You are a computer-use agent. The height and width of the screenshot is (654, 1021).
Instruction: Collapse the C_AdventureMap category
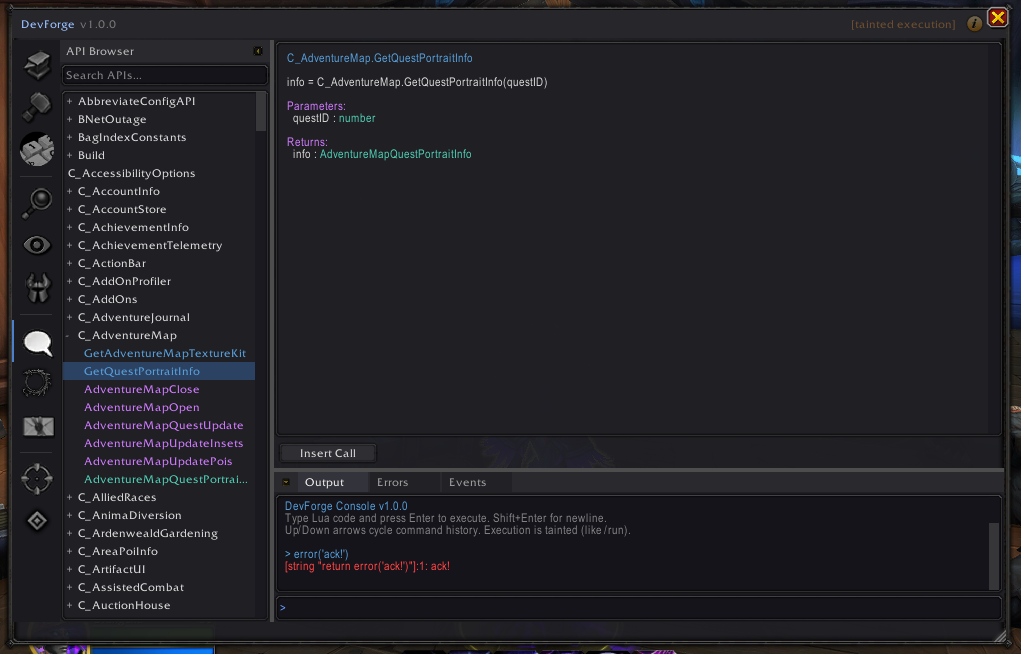(68, 335)
